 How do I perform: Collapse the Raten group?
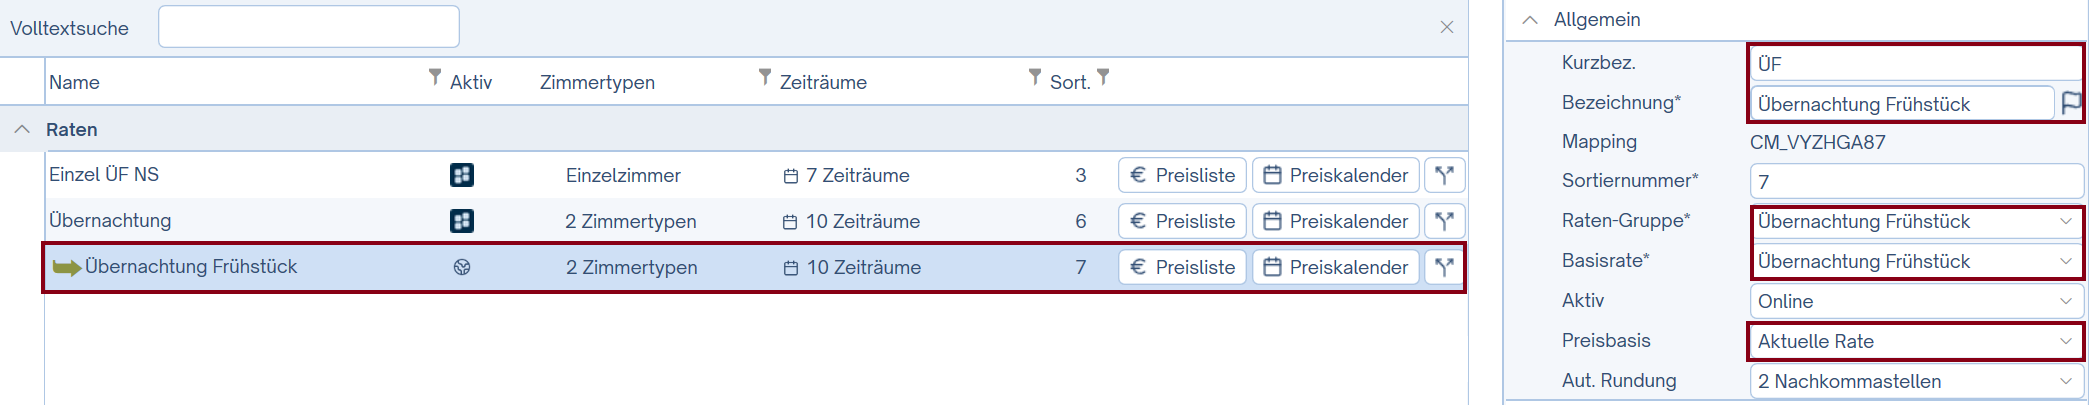tap(22, 129)
